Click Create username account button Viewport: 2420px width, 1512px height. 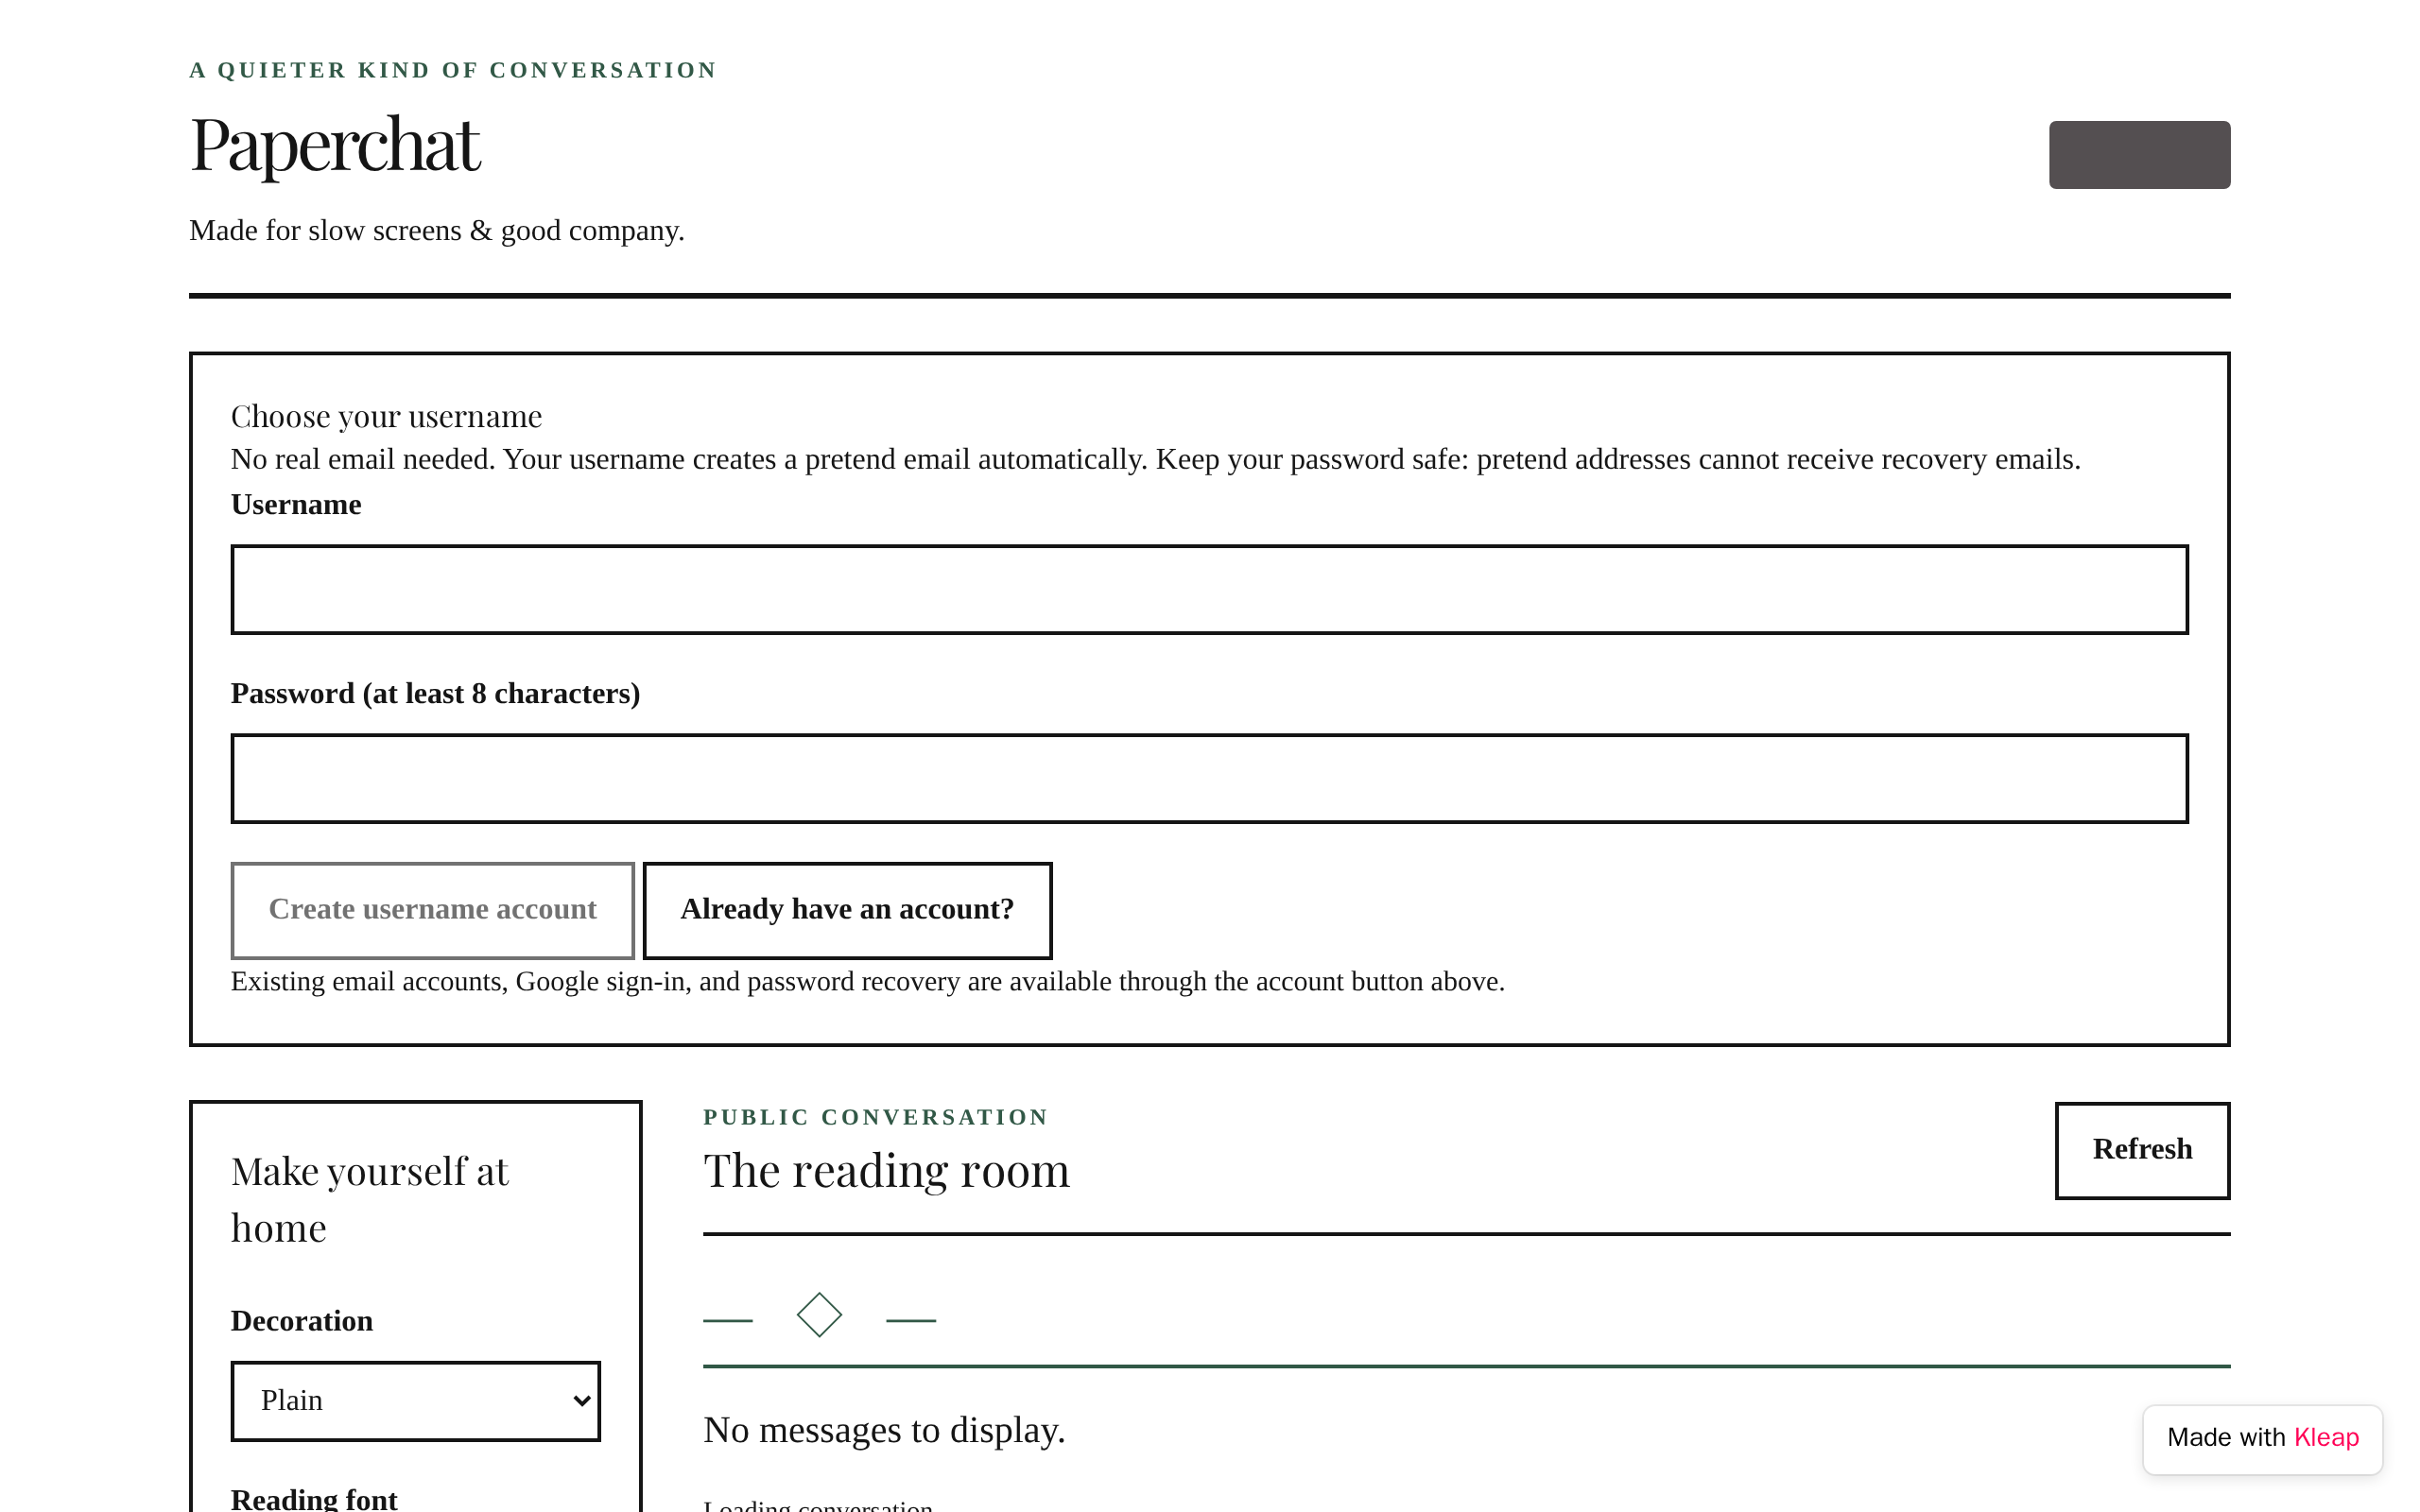(x=432, y=910)
